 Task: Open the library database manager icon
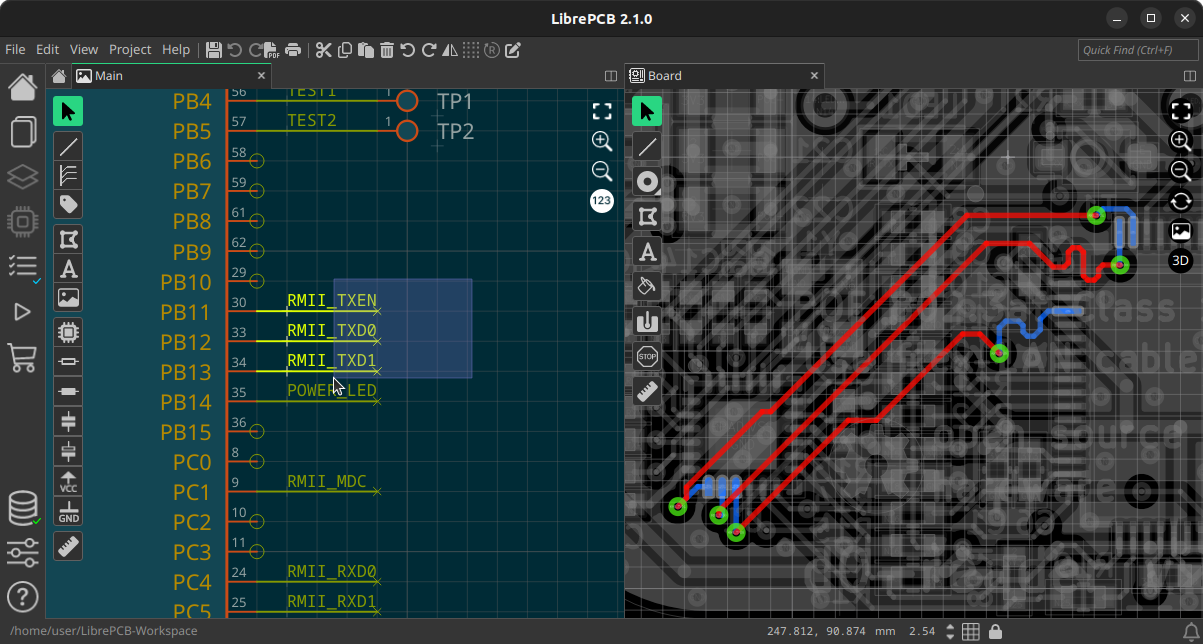[x=23, y=508]
